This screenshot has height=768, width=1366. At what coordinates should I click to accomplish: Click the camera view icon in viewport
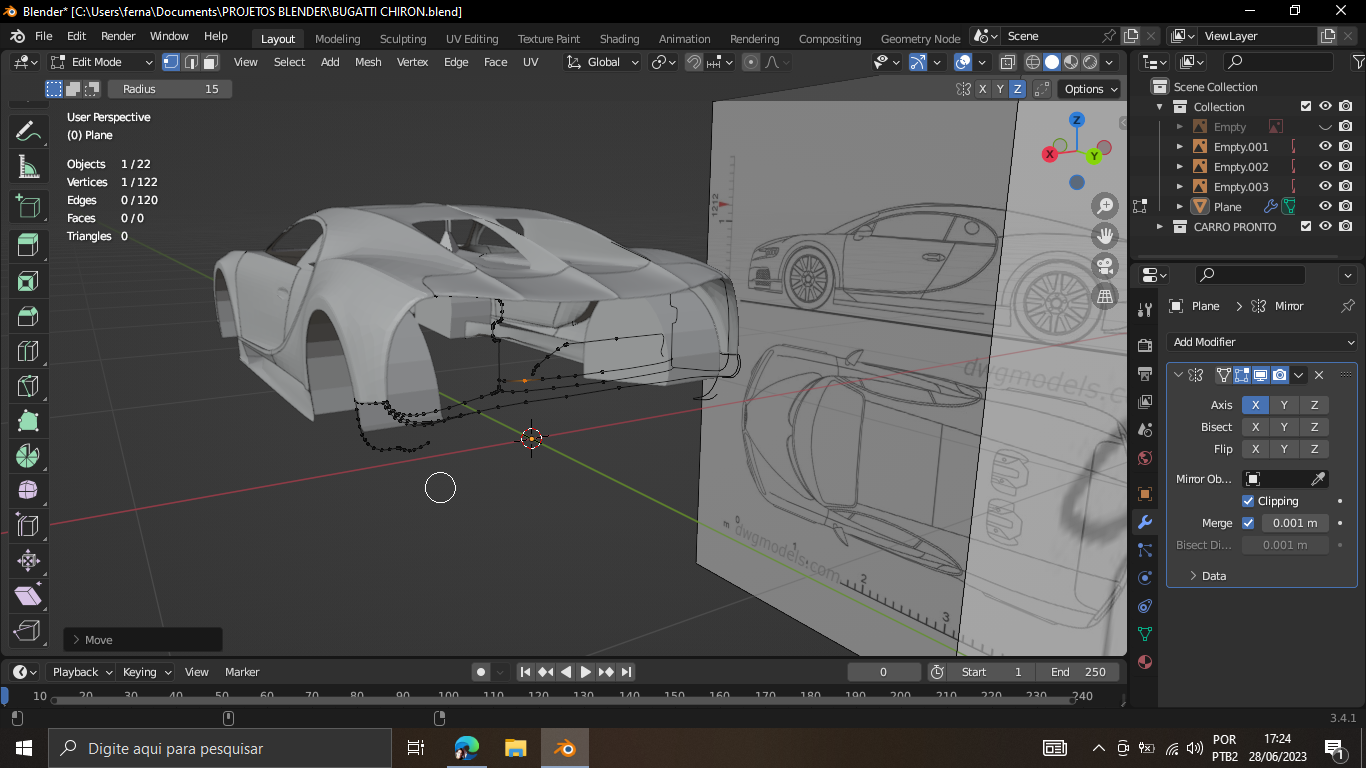(1105, 266)
